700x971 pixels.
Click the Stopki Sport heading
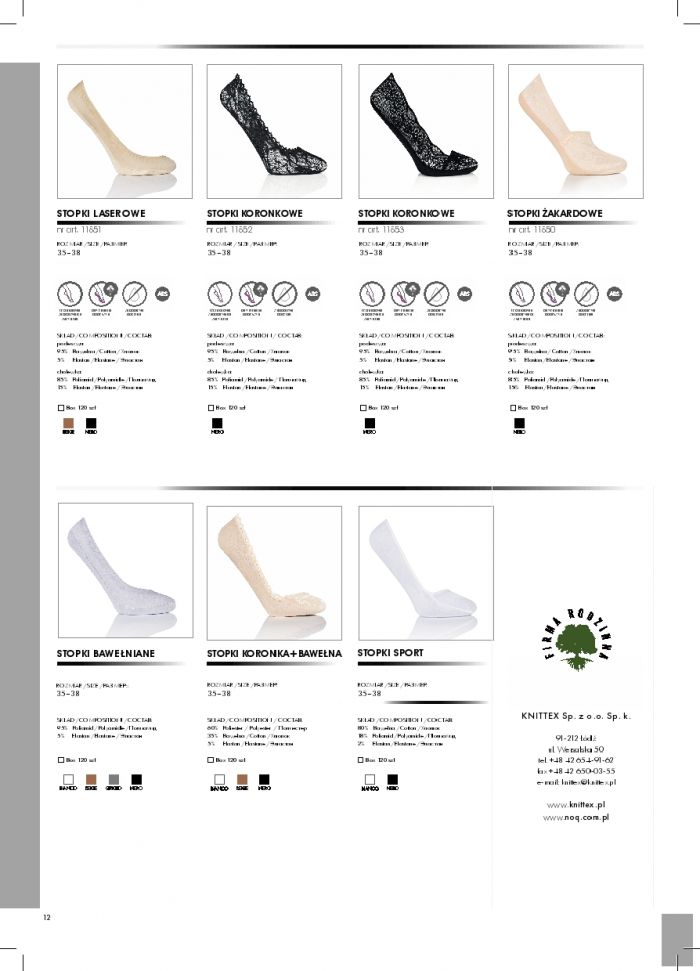[390, 653]
